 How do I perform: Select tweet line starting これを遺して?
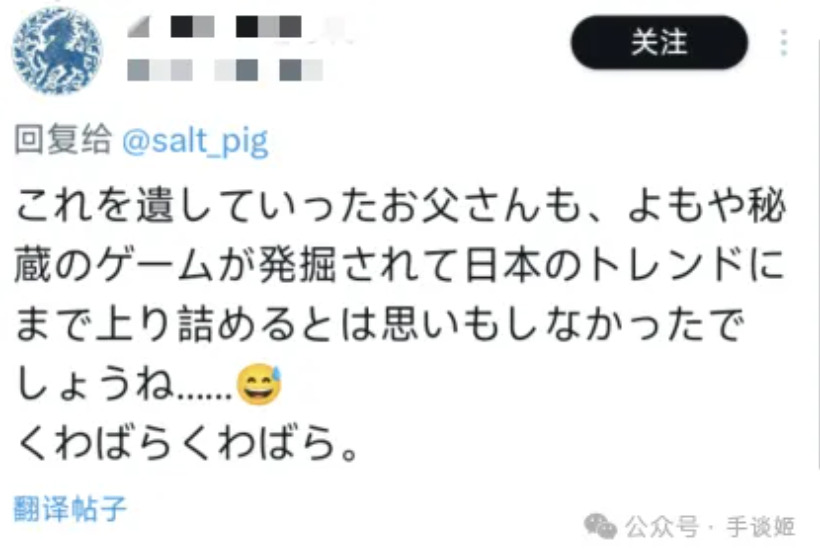[401, 206]
